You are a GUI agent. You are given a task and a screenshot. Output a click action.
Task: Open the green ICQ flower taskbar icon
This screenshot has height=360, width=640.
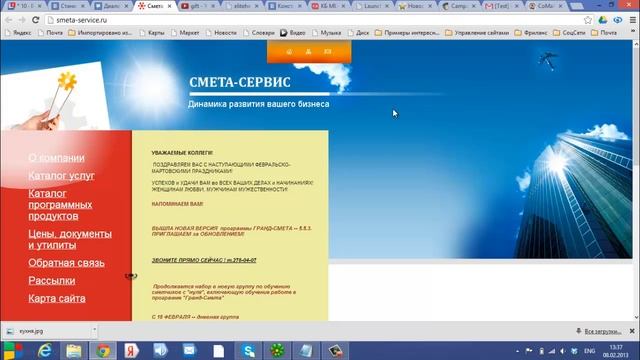pyautogui.click(x=277, y=351)
